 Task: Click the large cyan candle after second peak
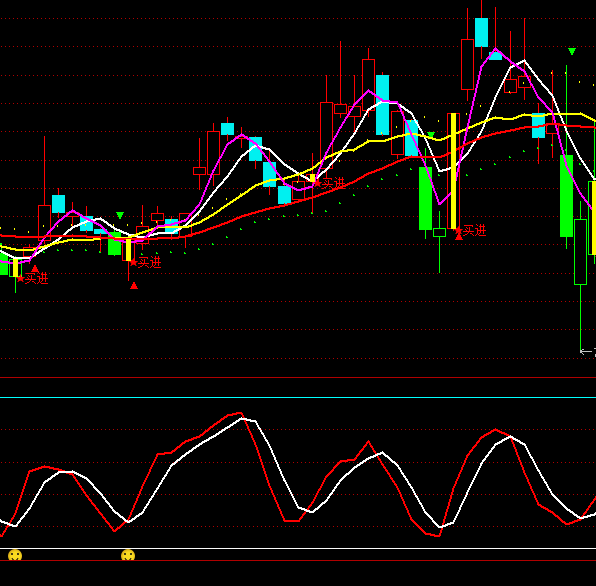[382, 105]
